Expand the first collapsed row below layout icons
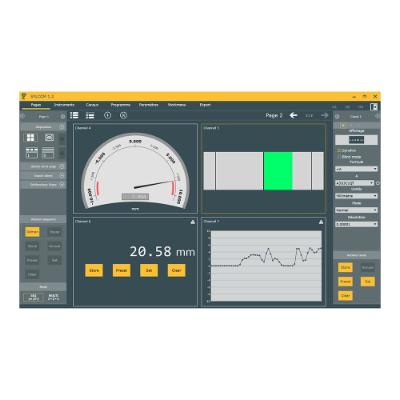The image size is (400, 400). (43, 166)
